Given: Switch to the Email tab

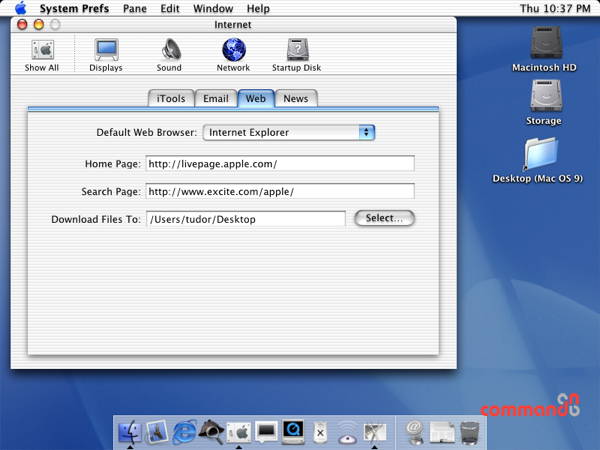Looking at the screenshot, I should tap(216, 99).
